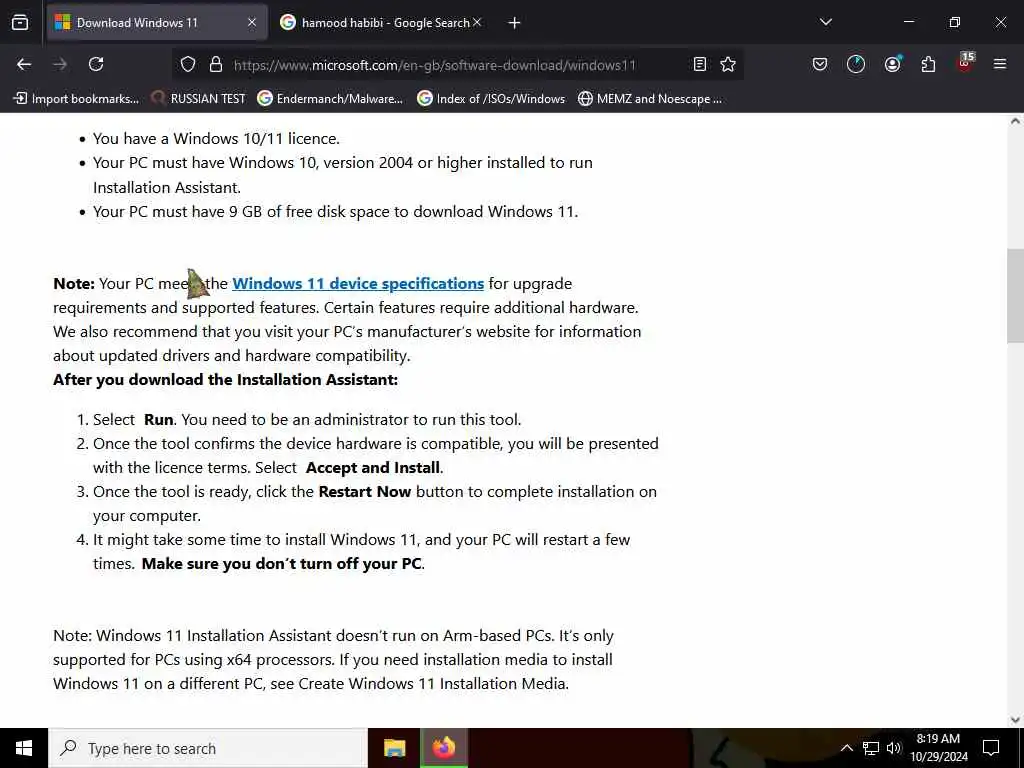The width and height of the screenshot is (1024, 768).
Task: Click 'Make sure you don't turn off your PC' text
Action: 281,564
